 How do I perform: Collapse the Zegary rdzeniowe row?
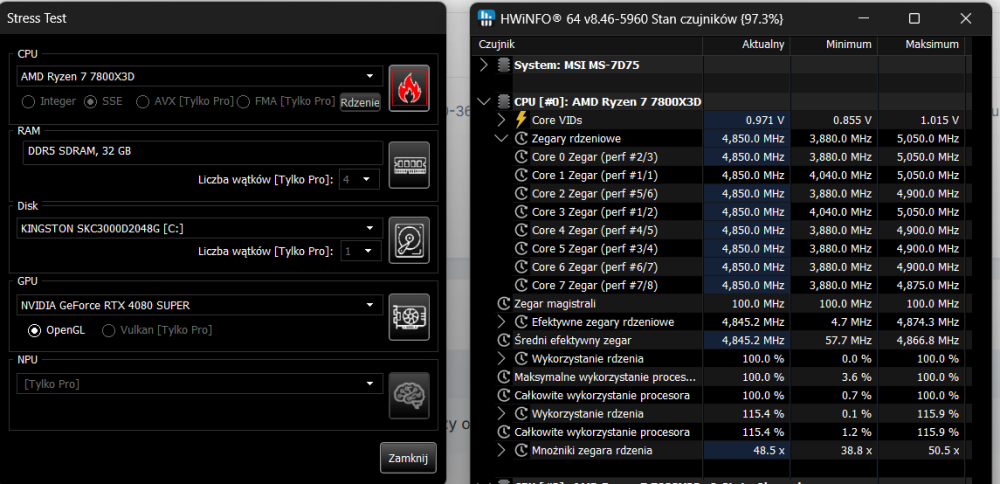(x=501, y=138)
